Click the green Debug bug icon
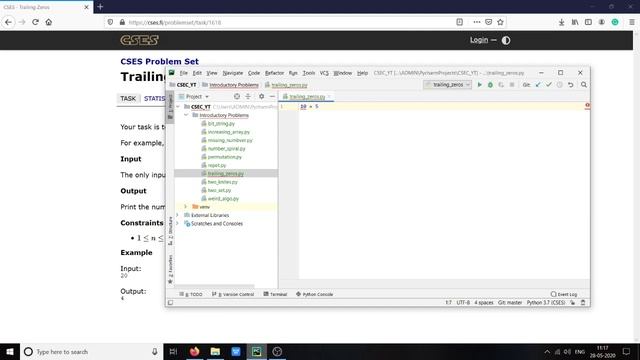Image resolution: width=640 pixels, height=360 pixels. [x=490, y=85]
